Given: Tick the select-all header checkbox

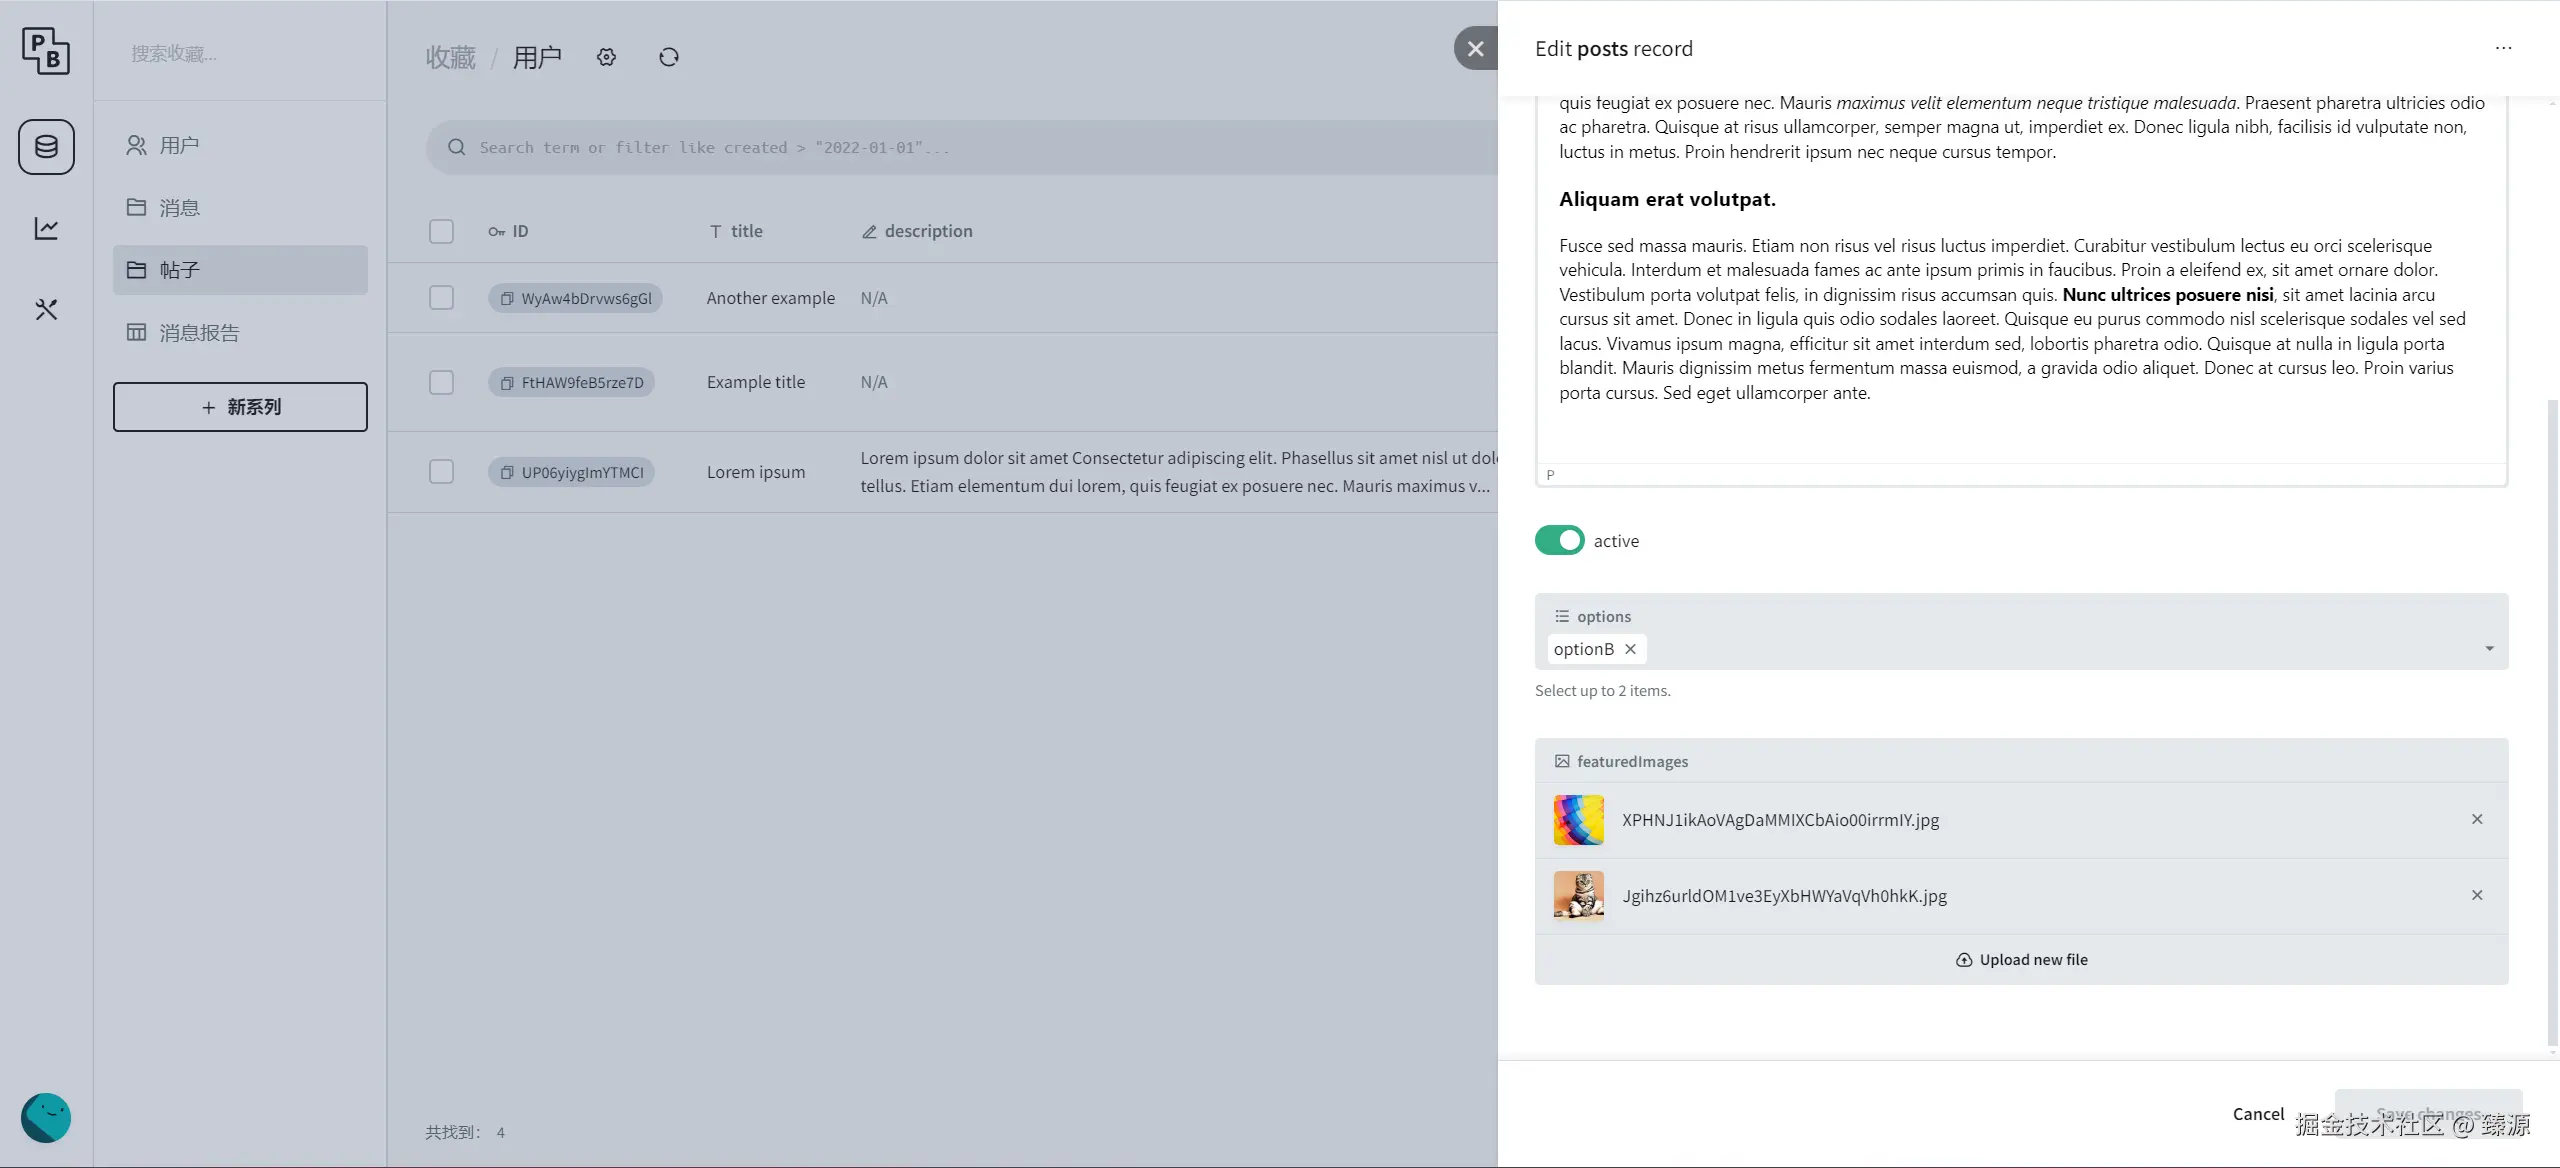Looking at the screenshot, I should pos(441,231).
